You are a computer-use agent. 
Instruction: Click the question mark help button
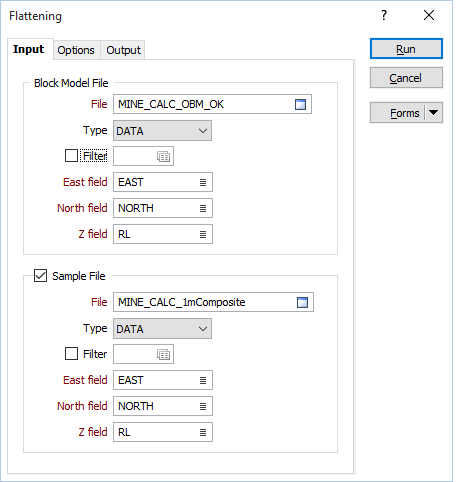(x=384, y=15)
